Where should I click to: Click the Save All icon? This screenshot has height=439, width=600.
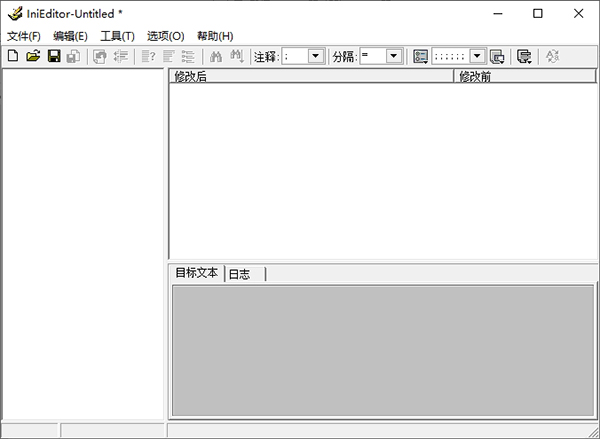pyautogui.click(x=73, y=57)
